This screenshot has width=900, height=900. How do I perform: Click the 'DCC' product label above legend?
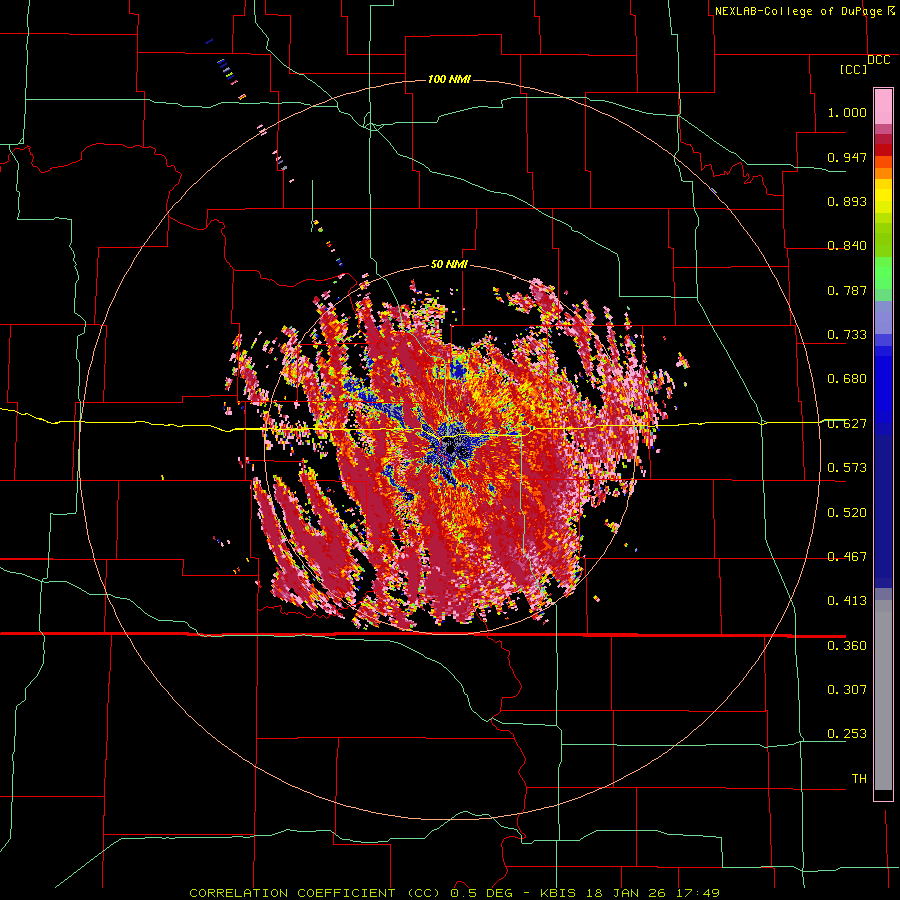[879, 60]
